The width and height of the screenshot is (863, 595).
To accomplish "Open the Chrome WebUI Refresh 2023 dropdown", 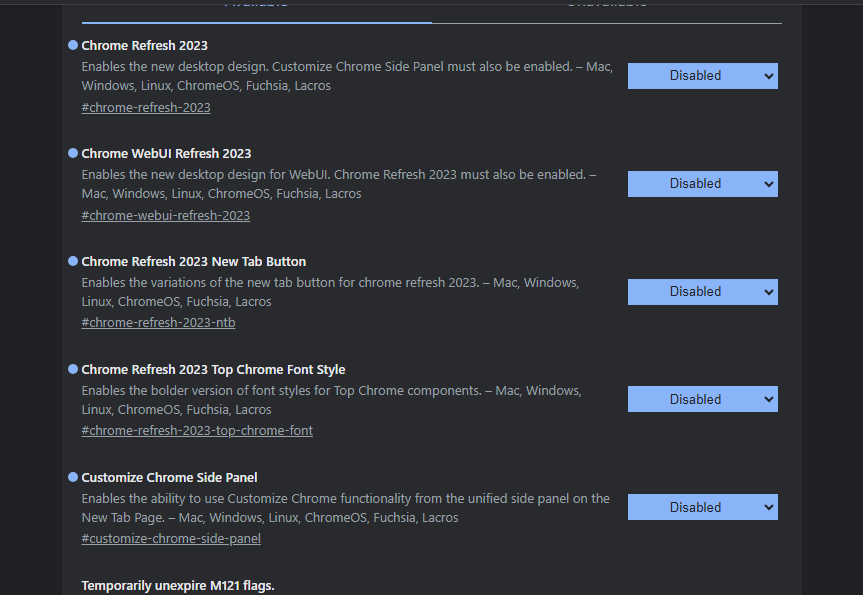I will pos(702,183).
